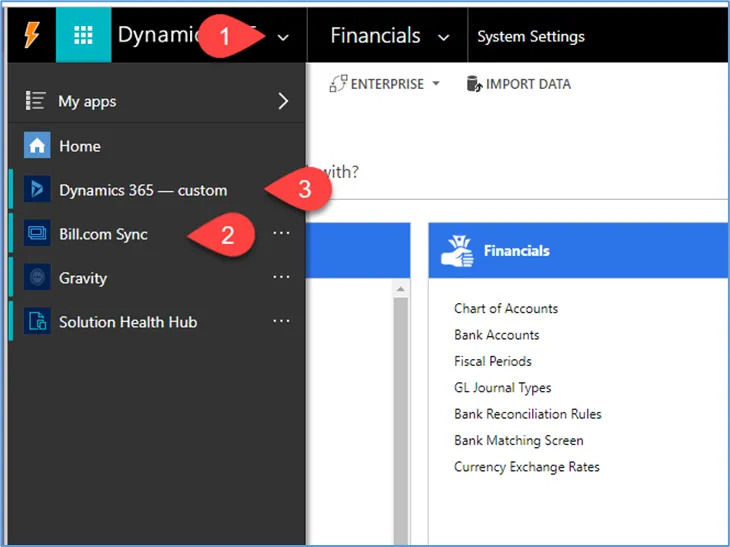Click the Financials tile header

point(578,250)
